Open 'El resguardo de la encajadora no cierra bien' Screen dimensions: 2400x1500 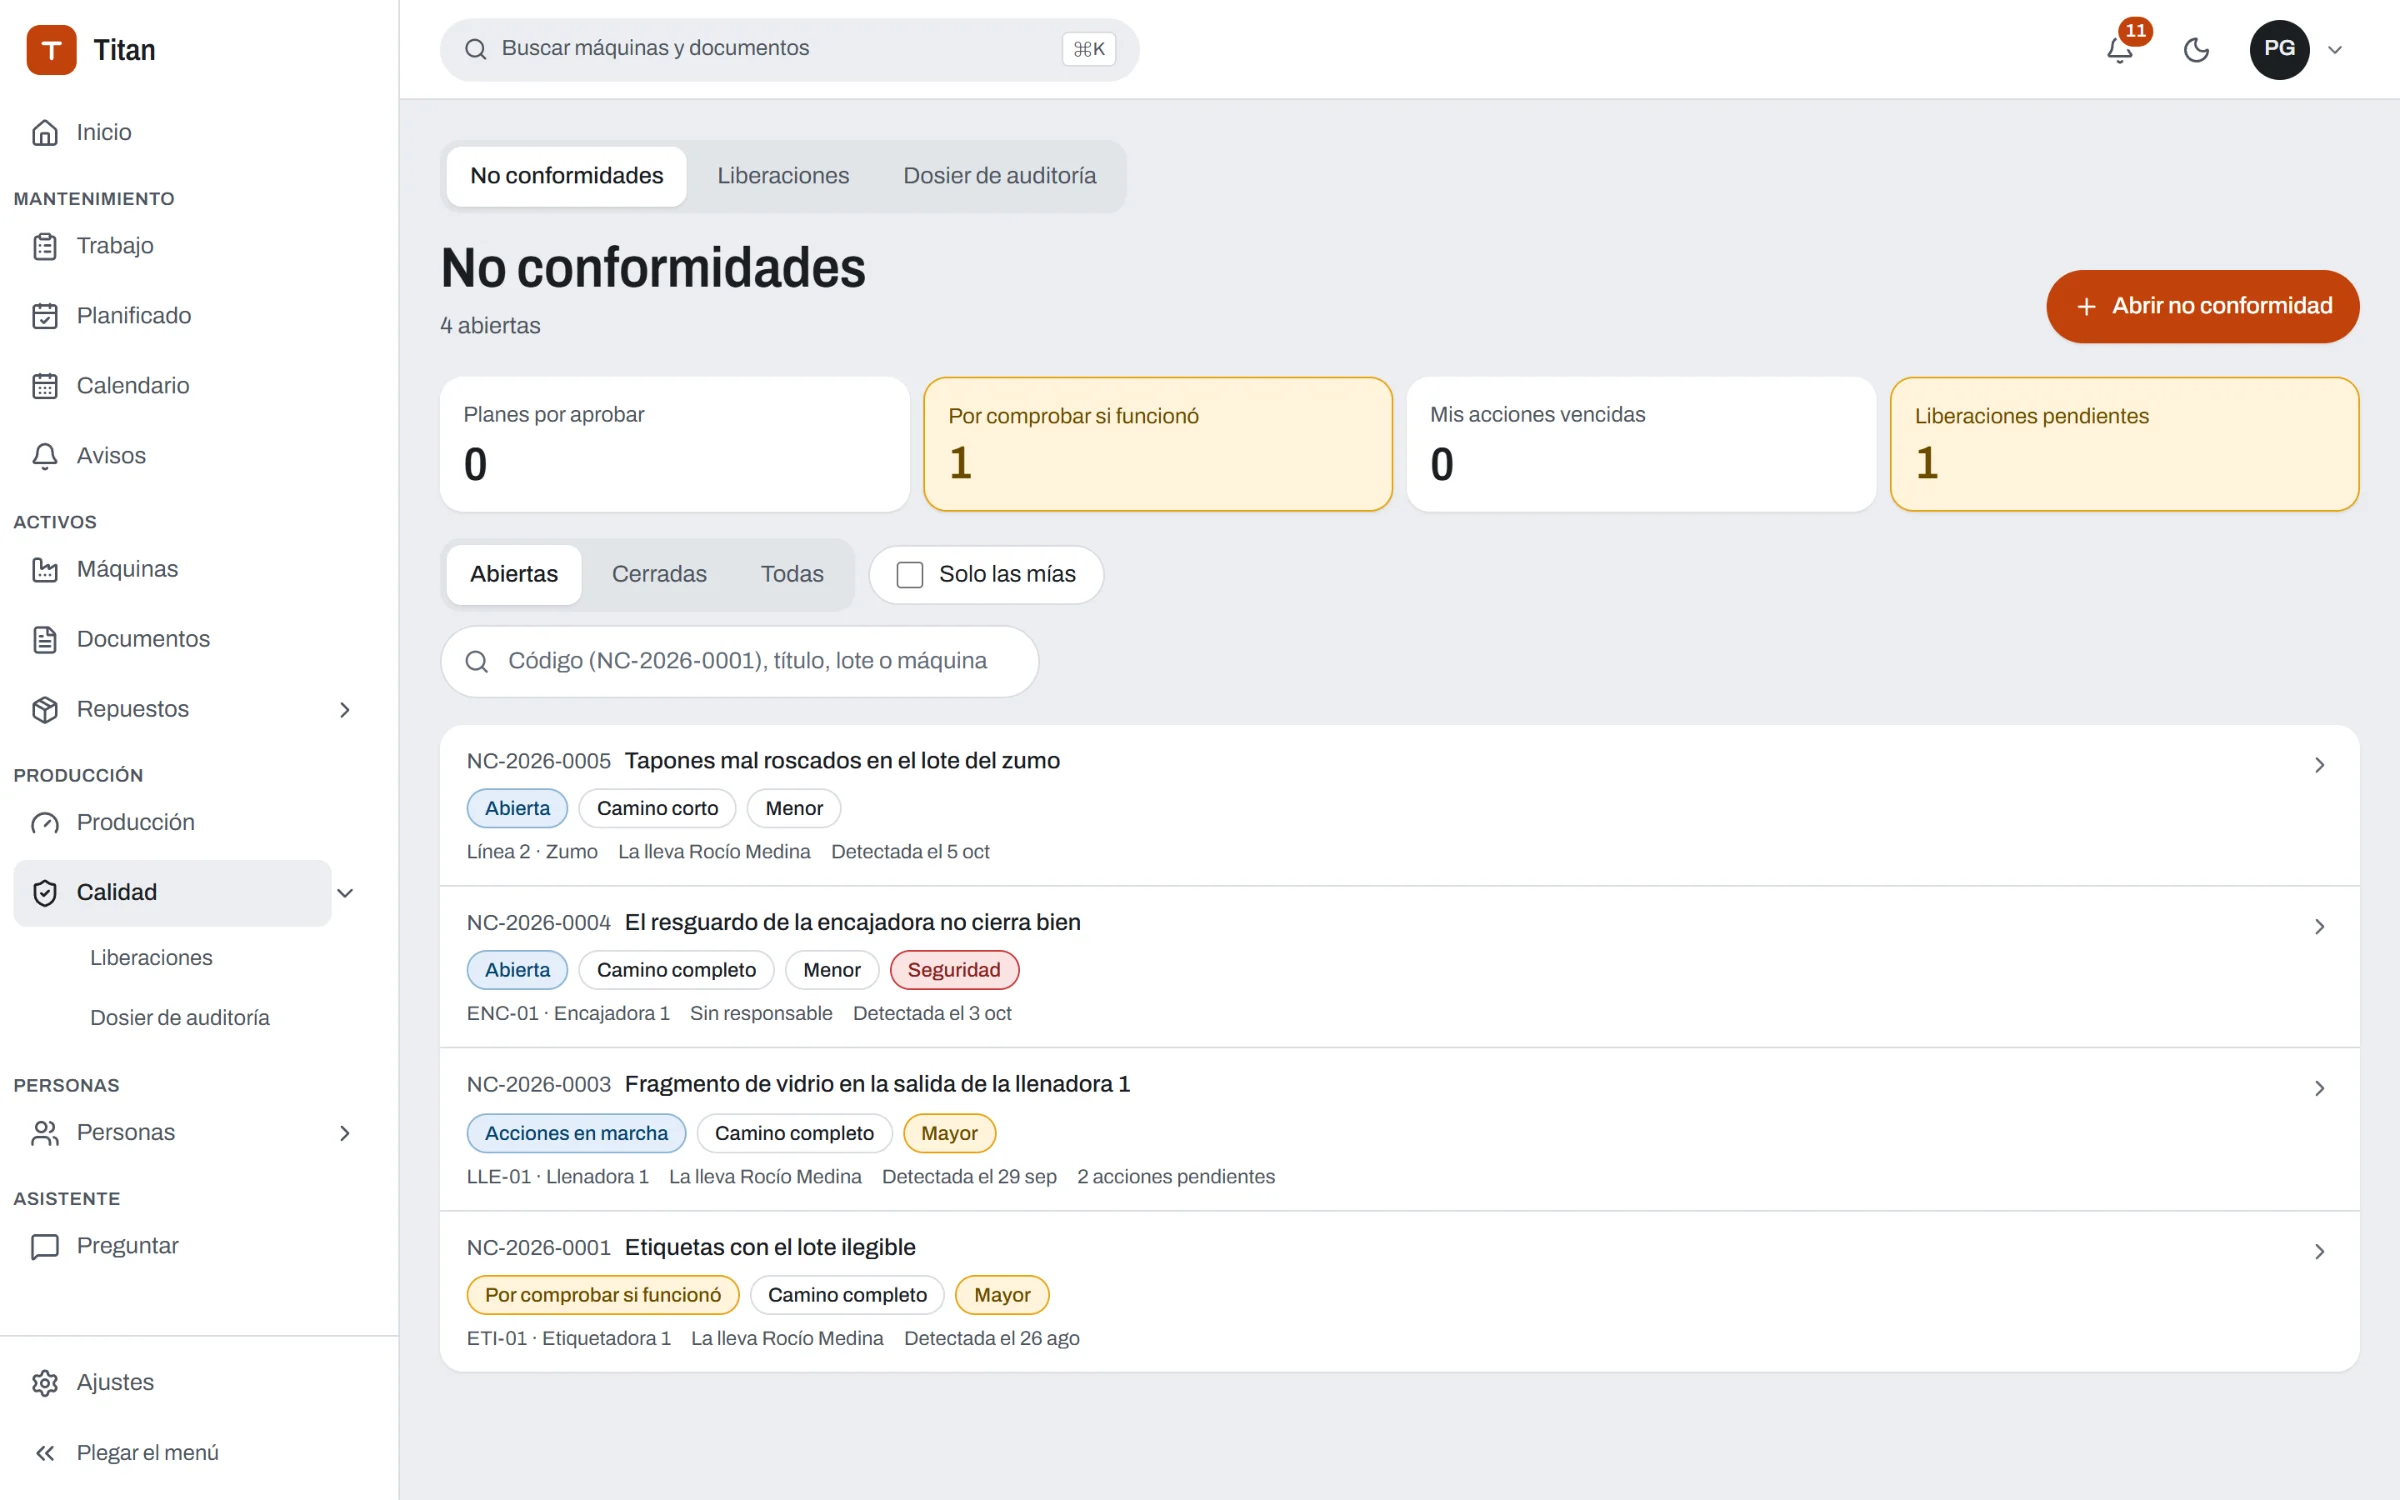tap(852, 922)
